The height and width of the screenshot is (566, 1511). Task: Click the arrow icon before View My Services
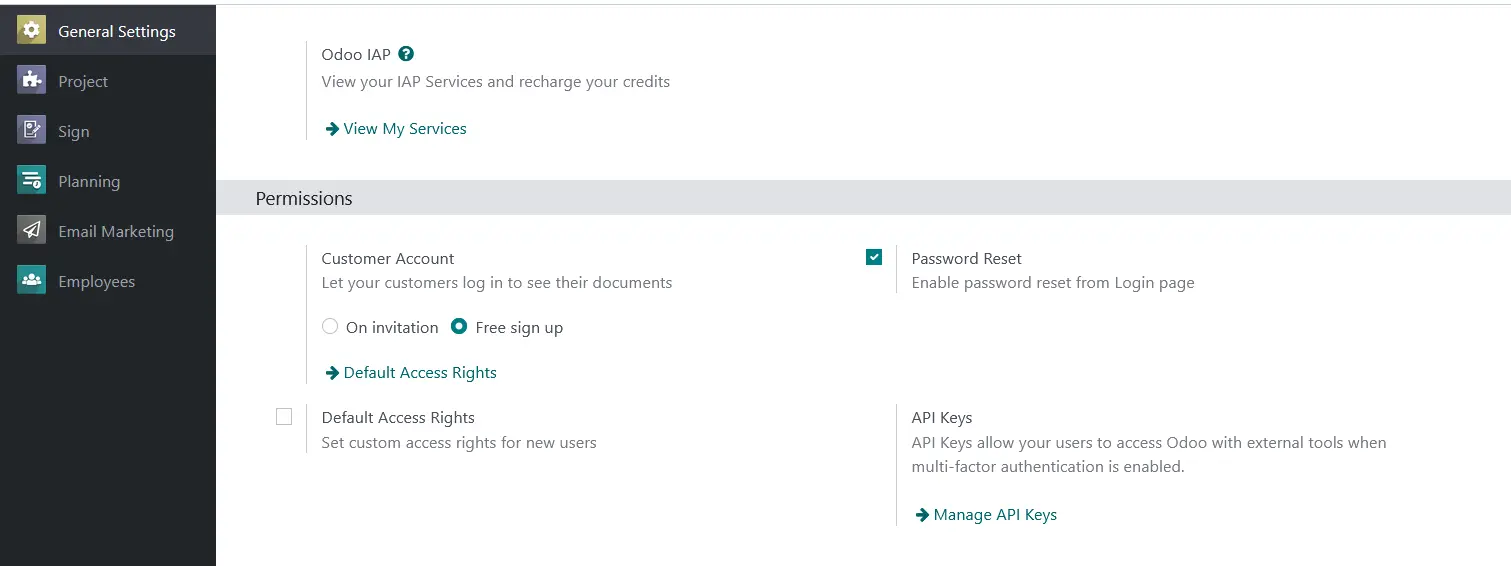pos(332,129)
